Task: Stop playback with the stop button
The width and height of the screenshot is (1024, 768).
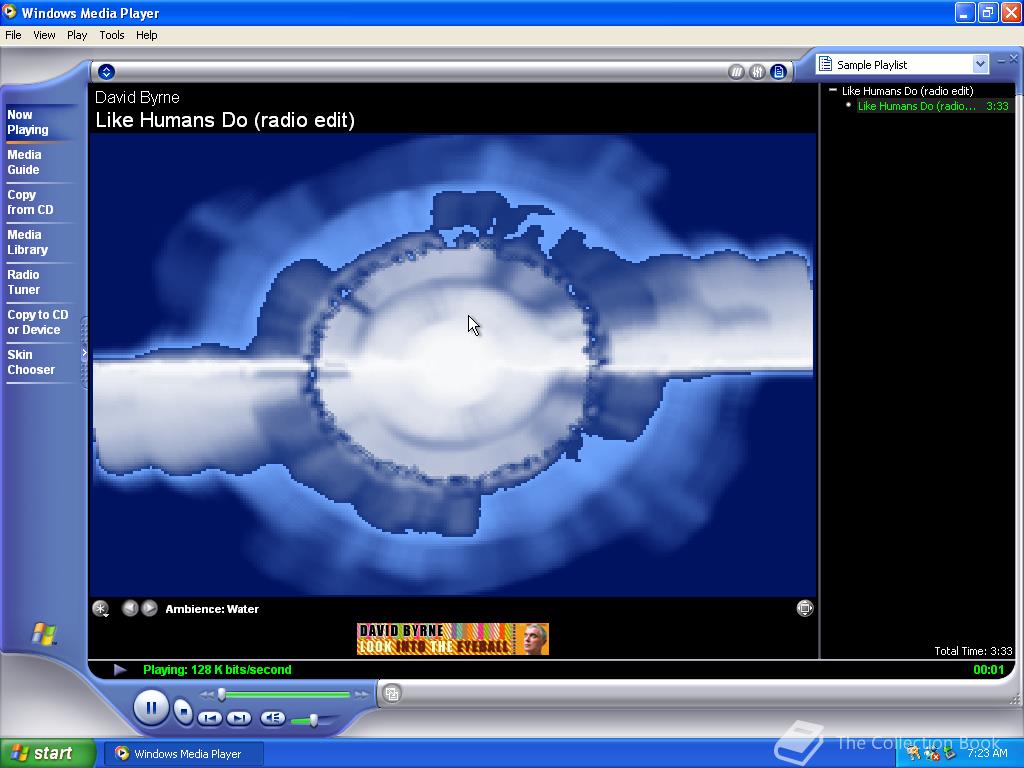Action: pos(184,711)
